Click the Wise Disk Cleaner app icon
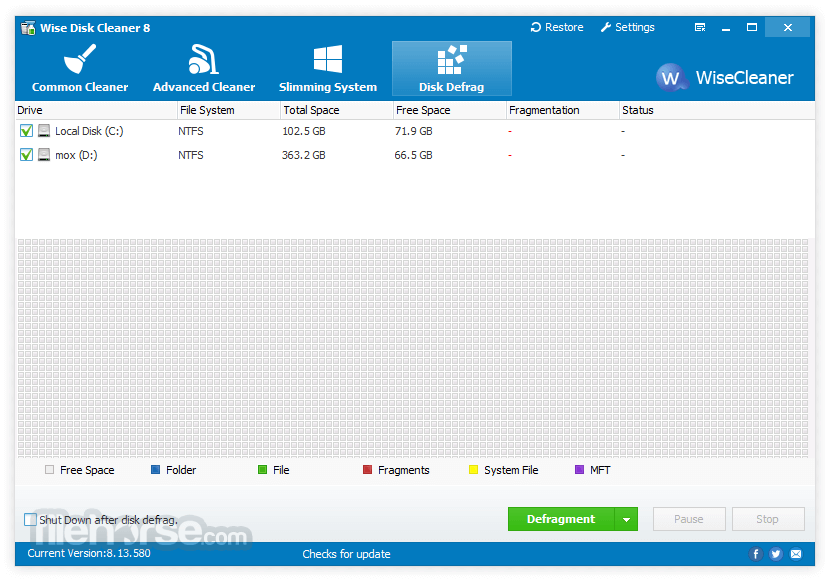The width and height of the screenshot is (828, 581). pos(28,27)
